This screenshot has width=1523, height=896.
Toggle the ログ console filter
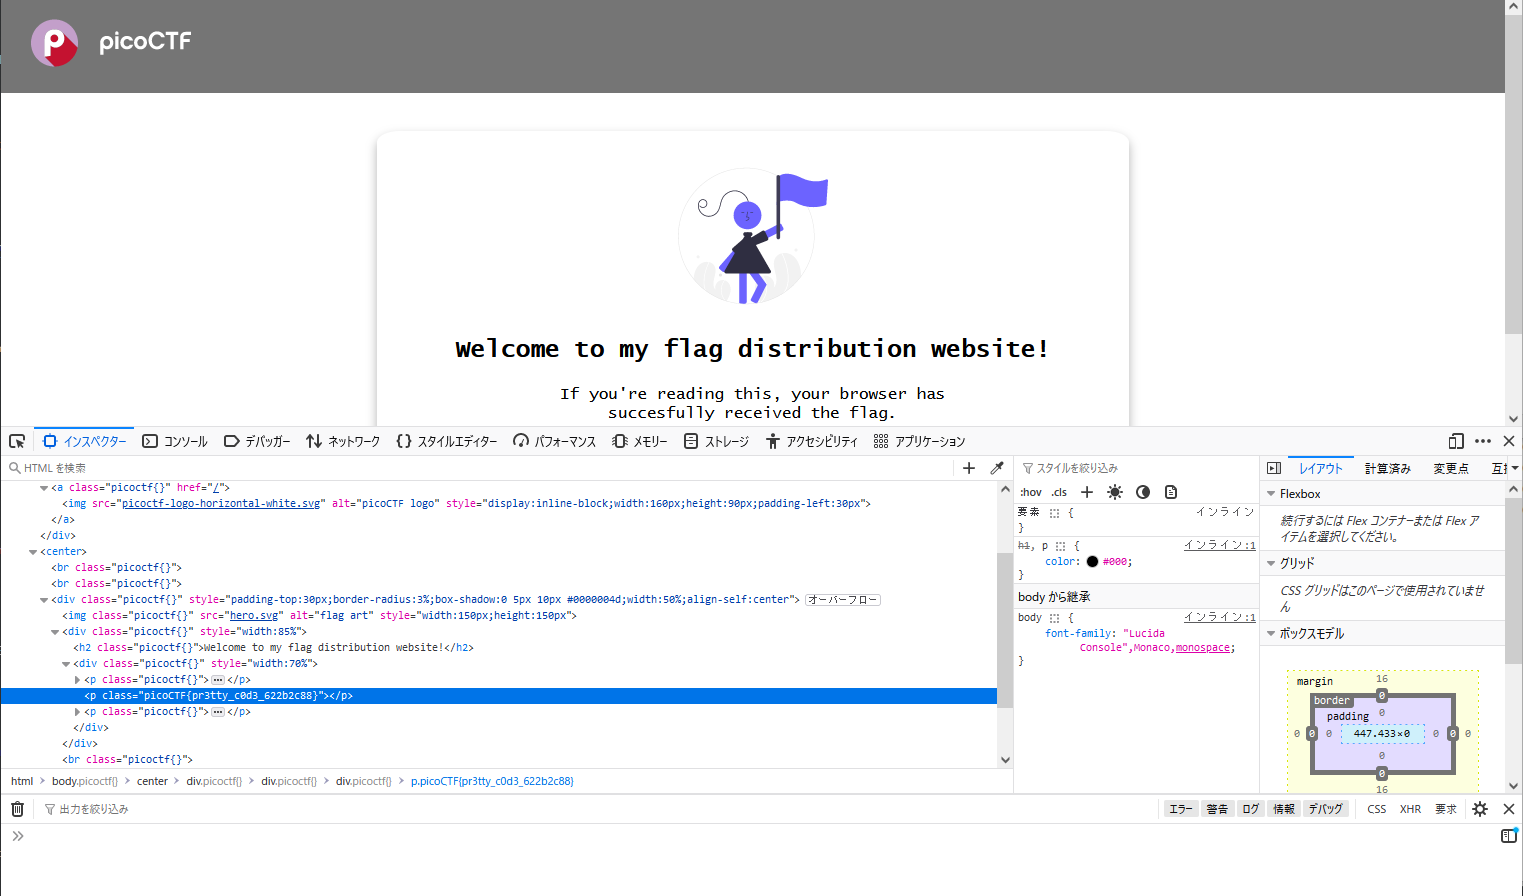point(1251,809)
